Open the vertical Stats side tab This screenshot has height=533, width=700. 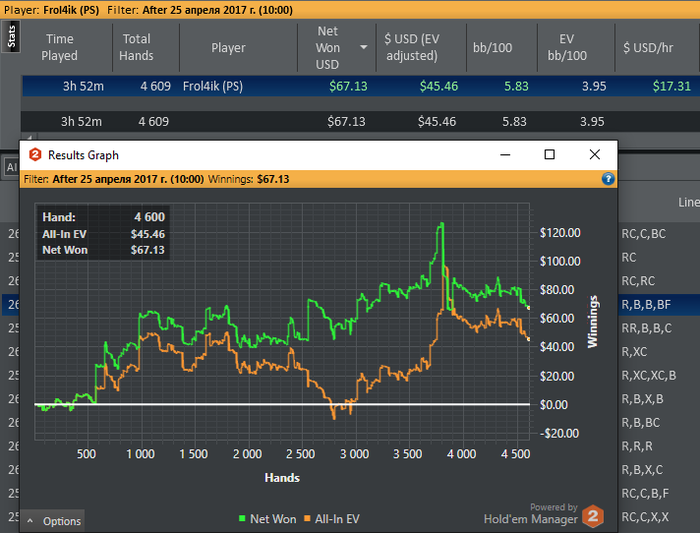pyautogui.click(x=11, y=37)
